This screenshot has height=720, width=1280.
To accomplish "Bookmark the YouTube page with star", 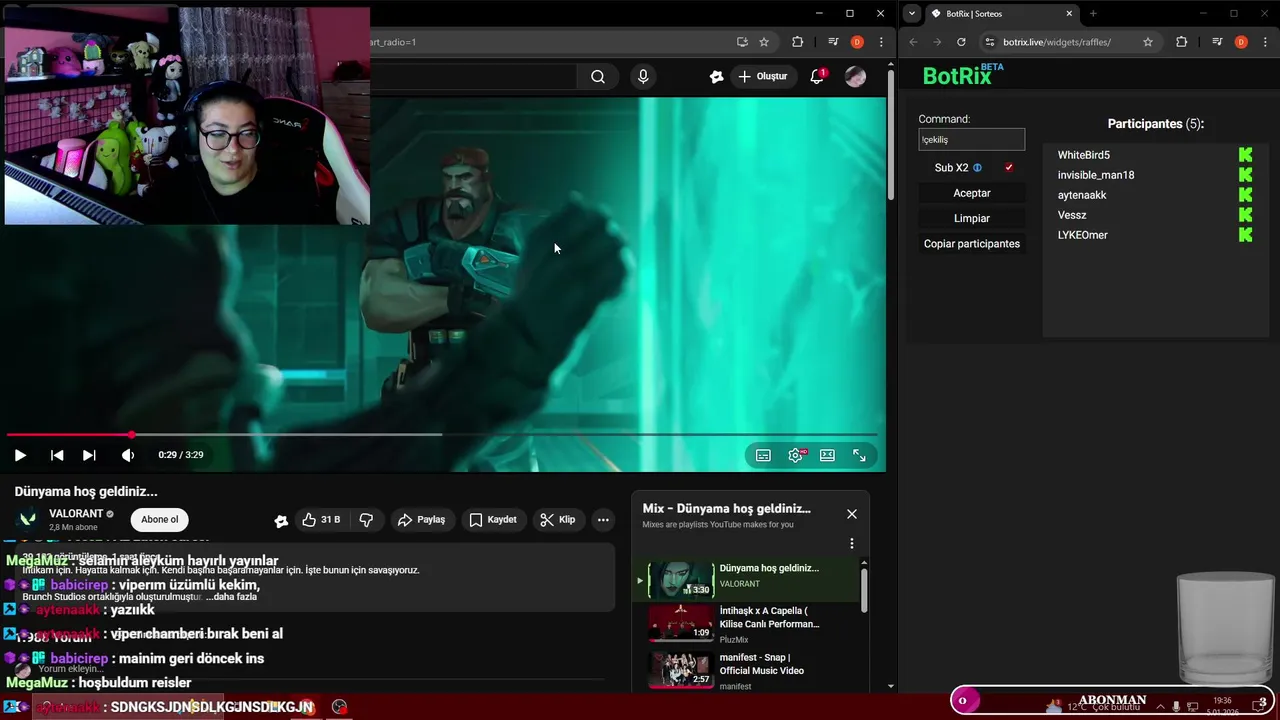I will tap(764, 42).
